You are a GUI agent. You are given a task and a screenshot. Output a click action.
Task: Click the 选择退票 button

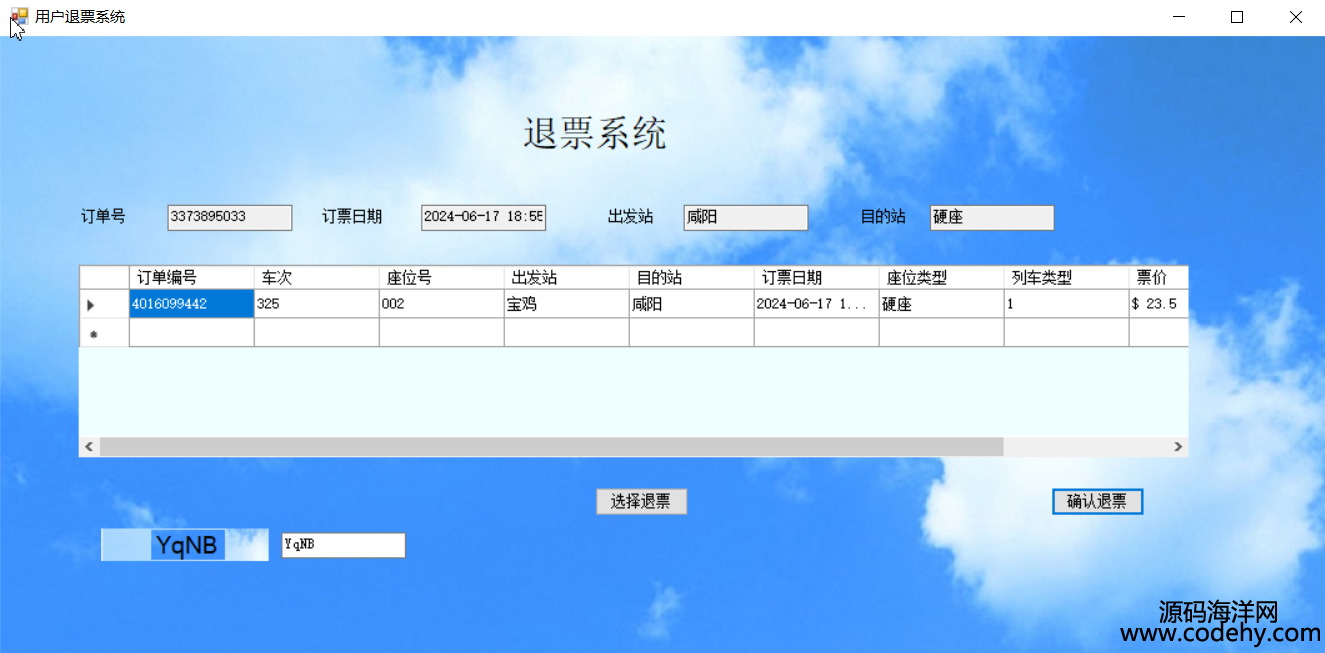pos(641,502)
